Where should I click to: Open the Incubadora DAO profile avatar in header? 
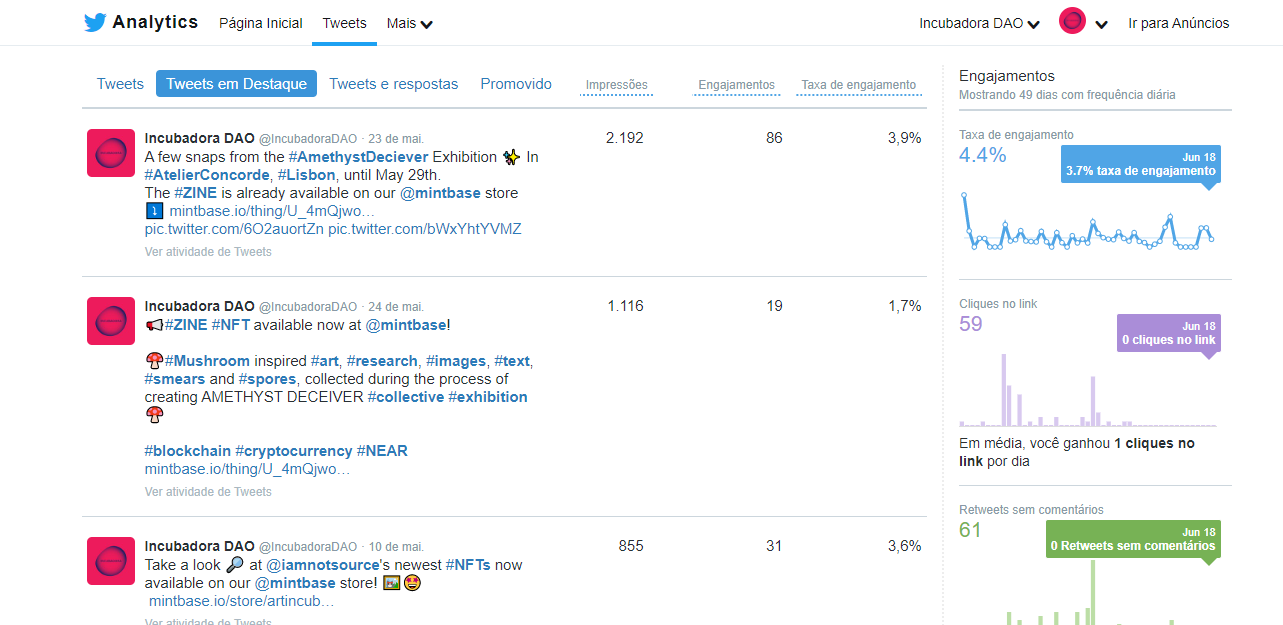point(1072,21)
